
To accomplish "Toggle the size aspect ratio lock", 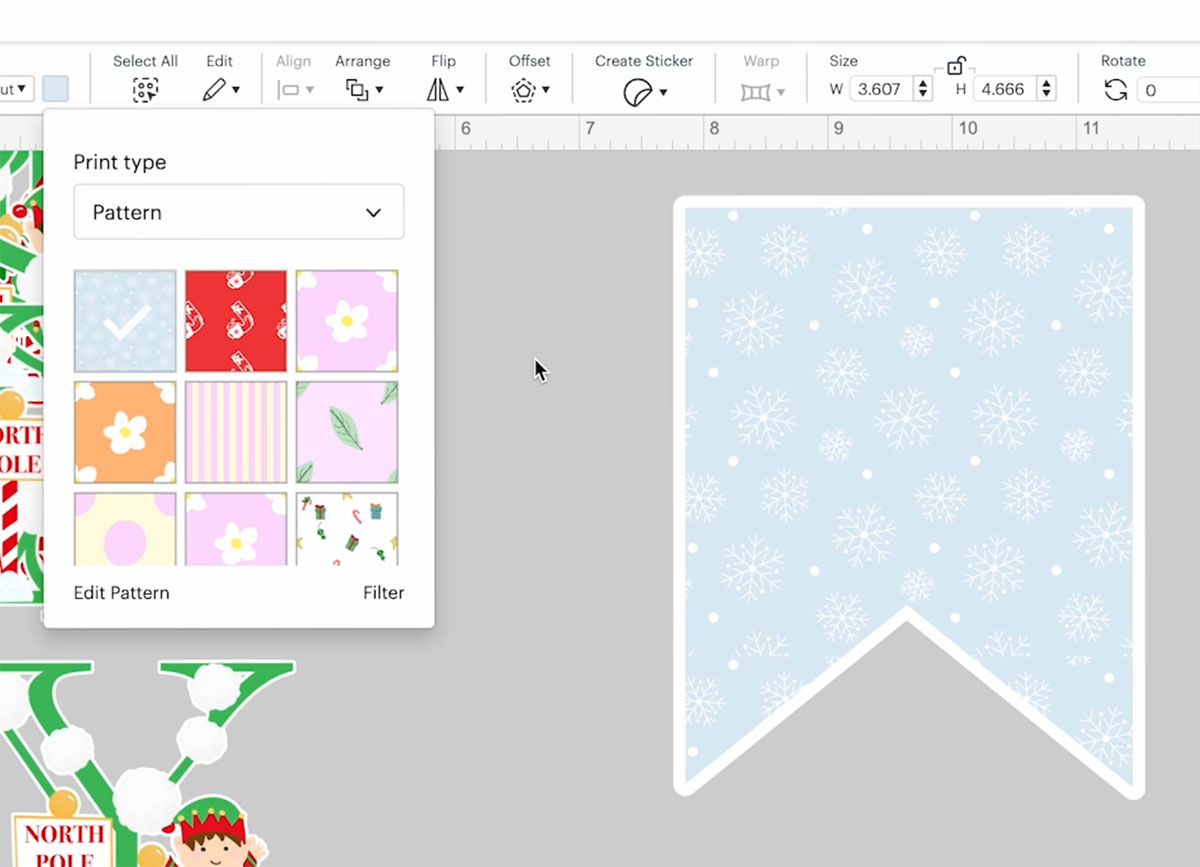I will click(x=955, y=66).
